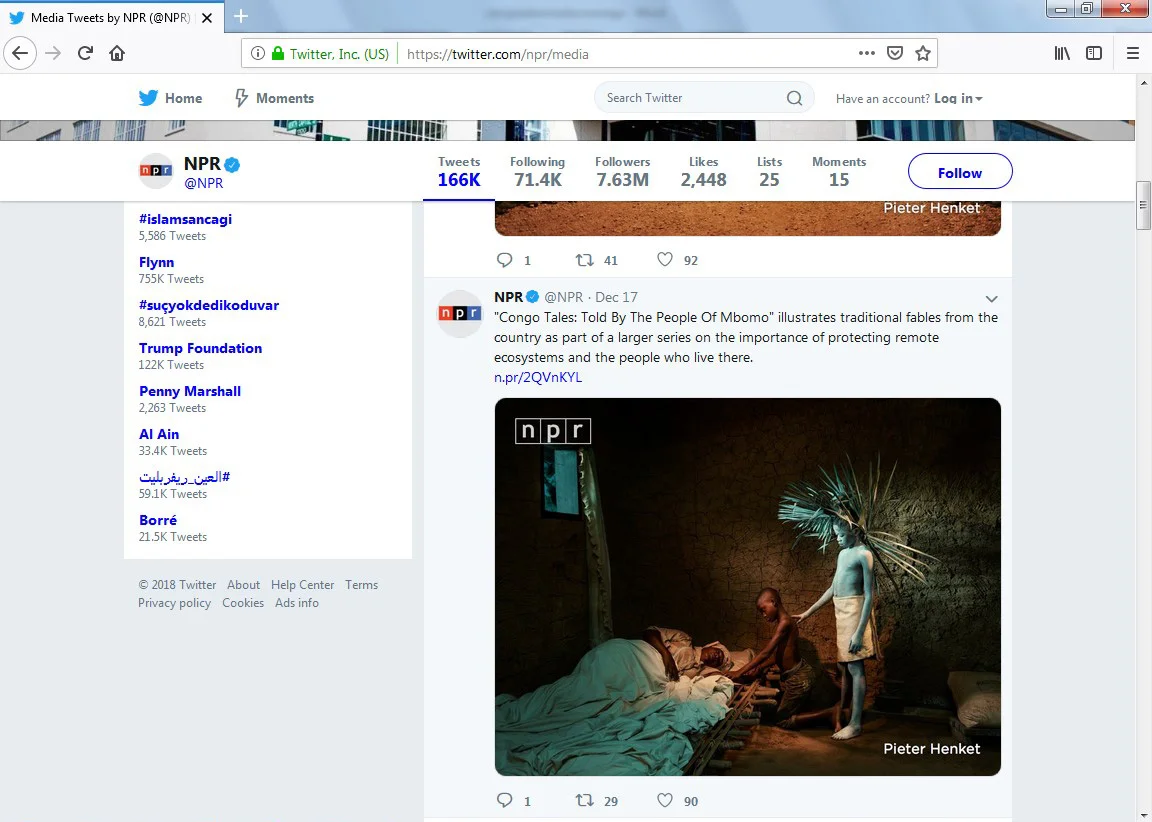The height and width of the screenshot is (822, 1152).
Task: Open the Penny Marshall trend
Action: (x=190, y=391)
